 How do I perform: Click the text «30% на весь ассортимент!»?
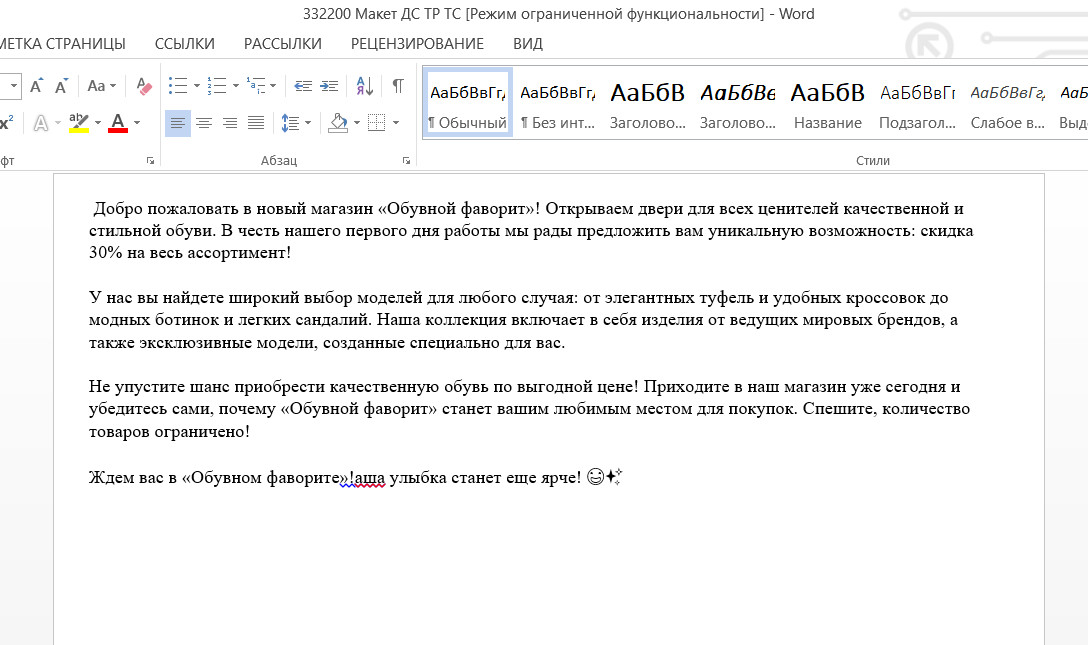point(189,252)
